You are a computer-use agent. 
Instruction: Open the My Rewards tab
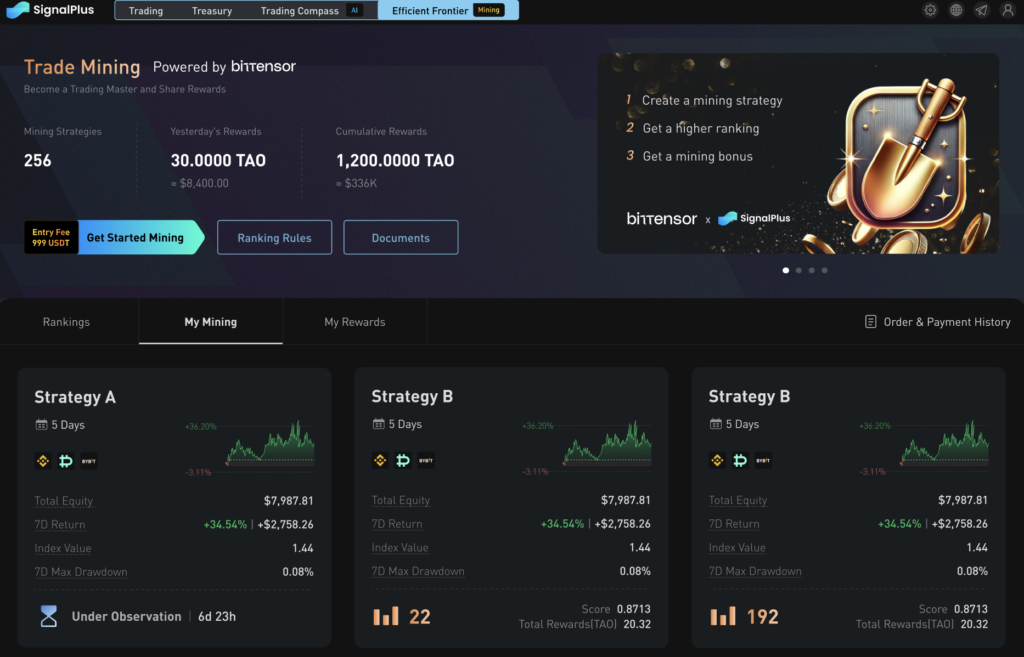(354, 322)
